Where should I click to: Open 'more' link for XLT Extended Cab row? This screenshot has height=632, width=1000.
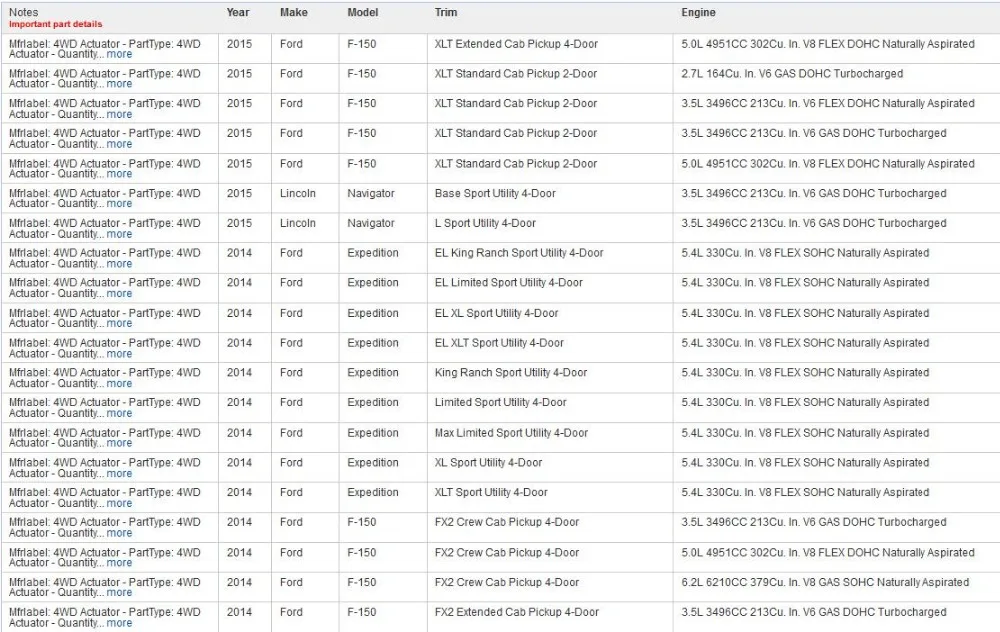click(x=119, y=54)
